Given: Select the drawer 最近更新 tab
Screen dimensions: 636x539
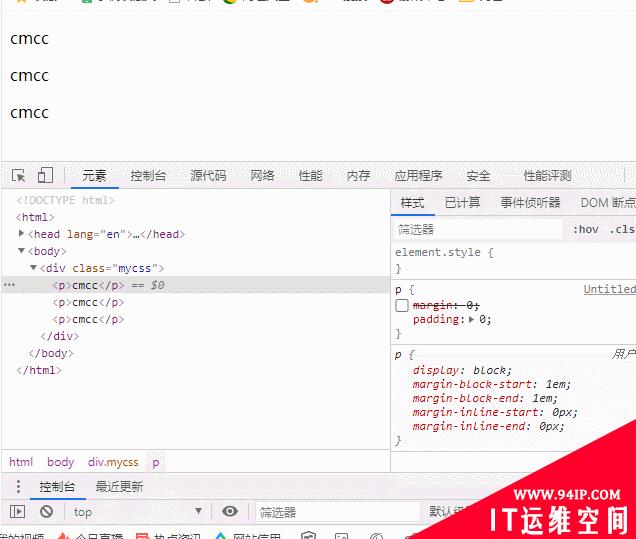Looking at the screenshot, I should (x=119, y=486).
